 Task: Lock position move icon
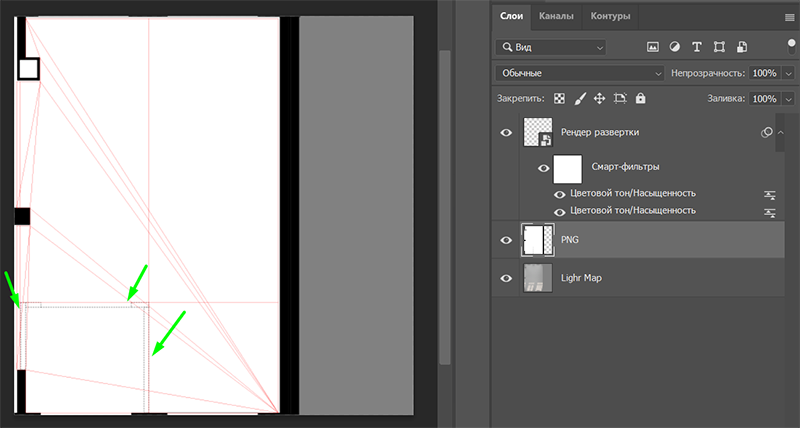[x=599, y=98]
